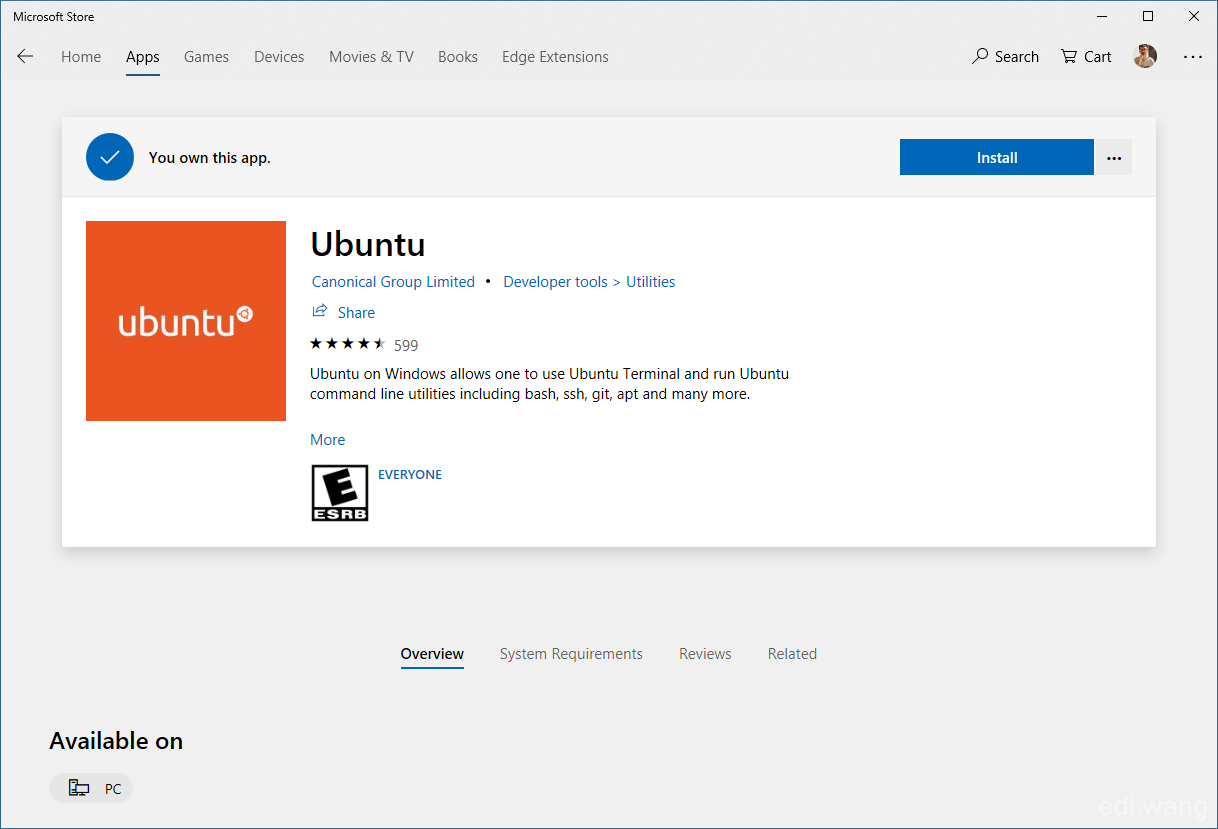Image resolution: width=1218 pixels, height=829 pixels.
Task: Click the EVERYONE rating link
Action: tap(410, 475)
